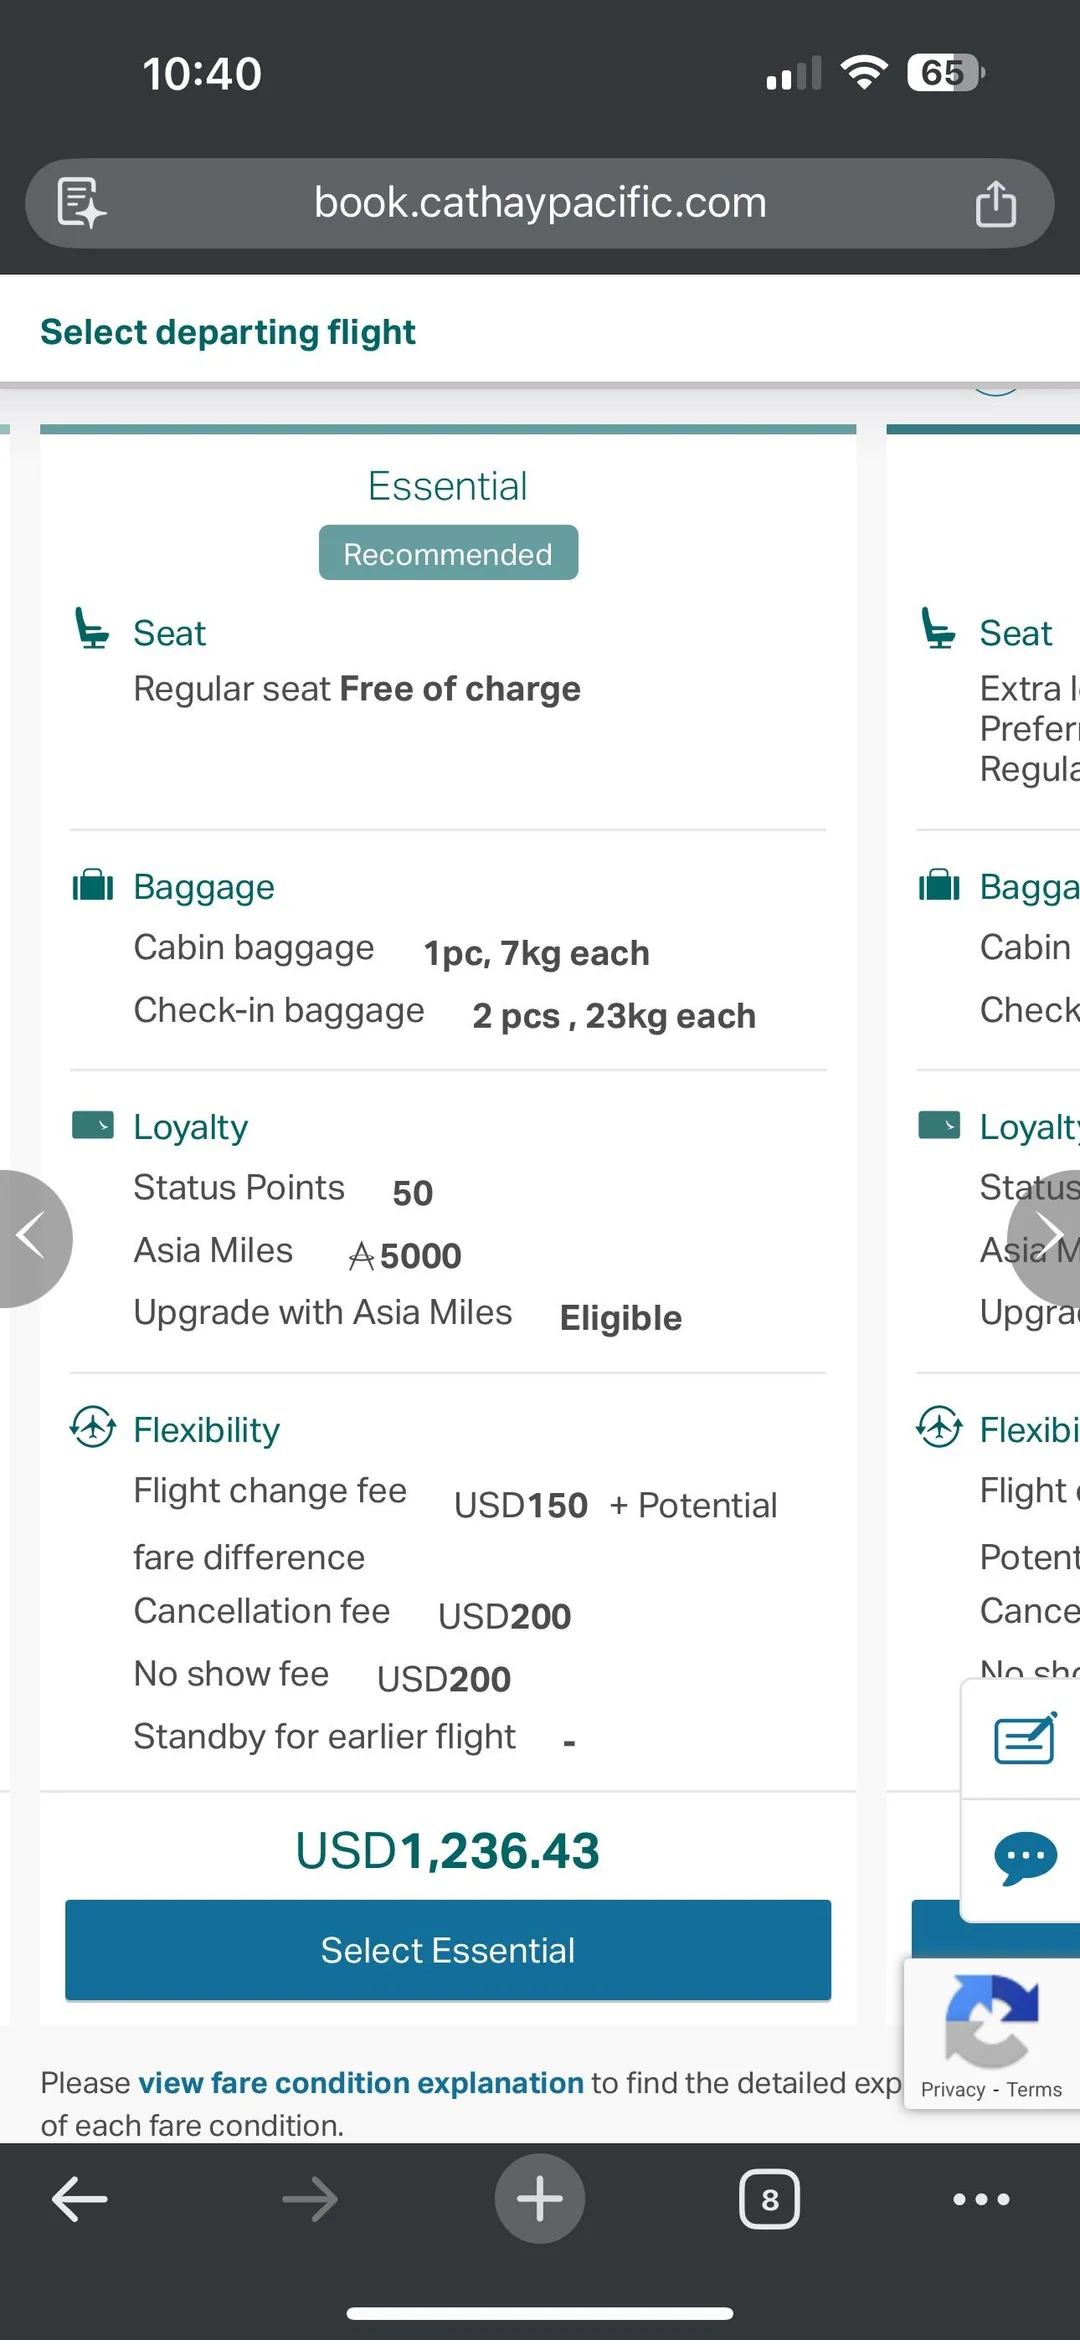Screen dimensions: 1080x2340
Task: Open reCAPTCHA Privacy link
Action: [x=952, y=2090]
